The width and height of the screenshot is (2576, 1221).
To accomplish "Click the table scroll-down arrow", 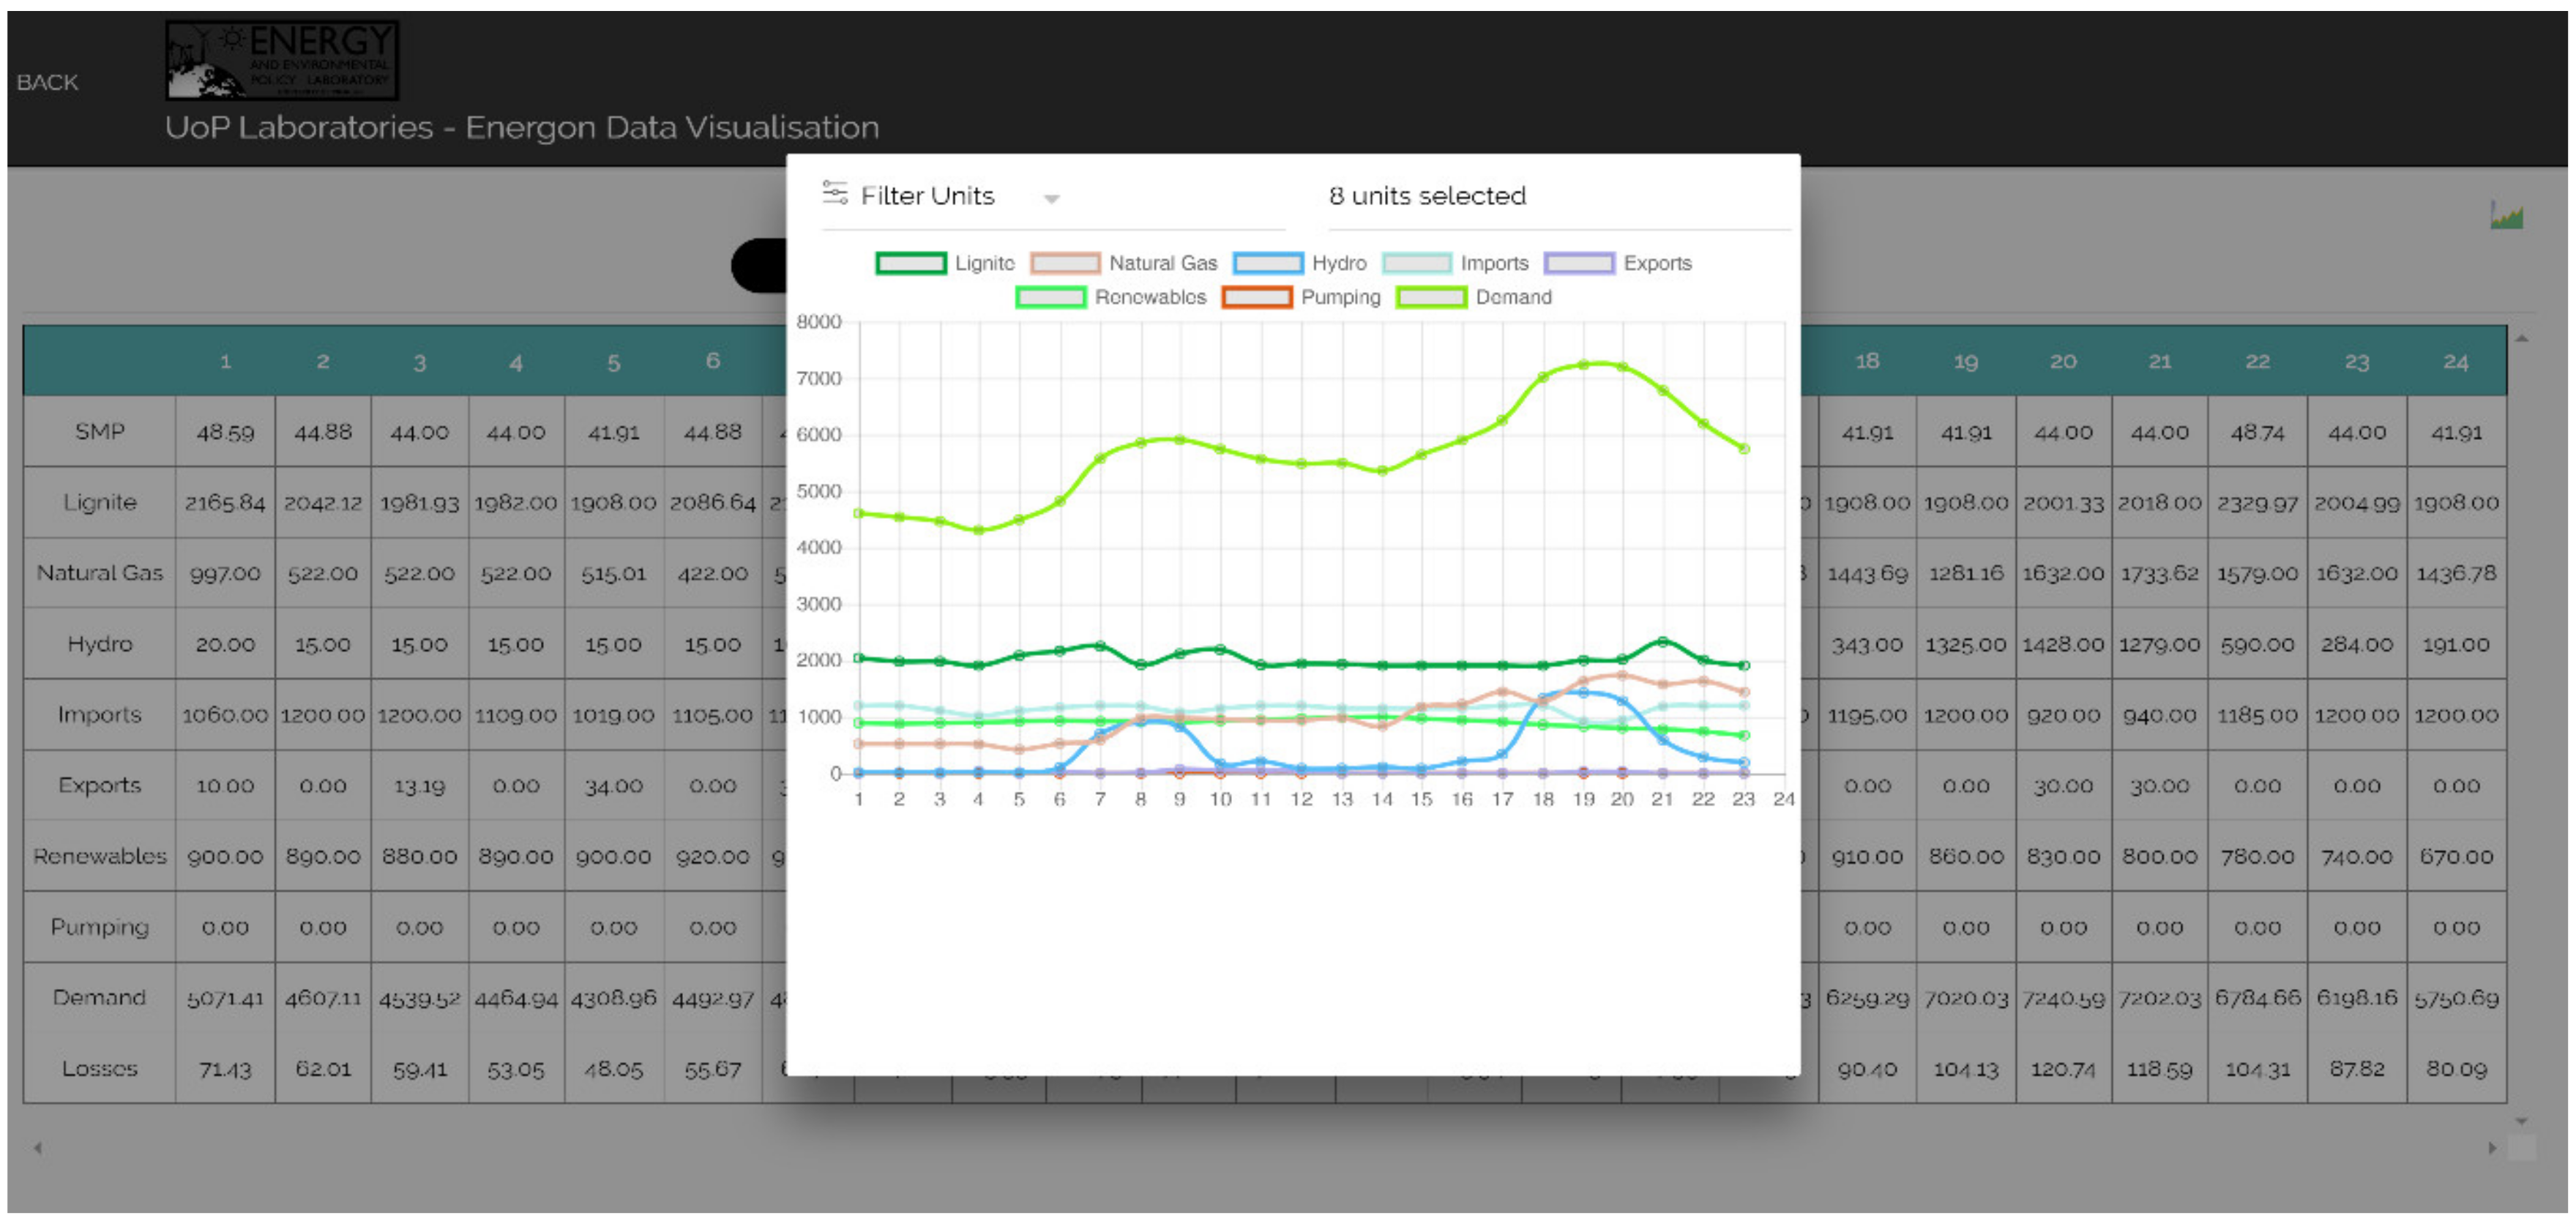I will tap(2522, 1121).
